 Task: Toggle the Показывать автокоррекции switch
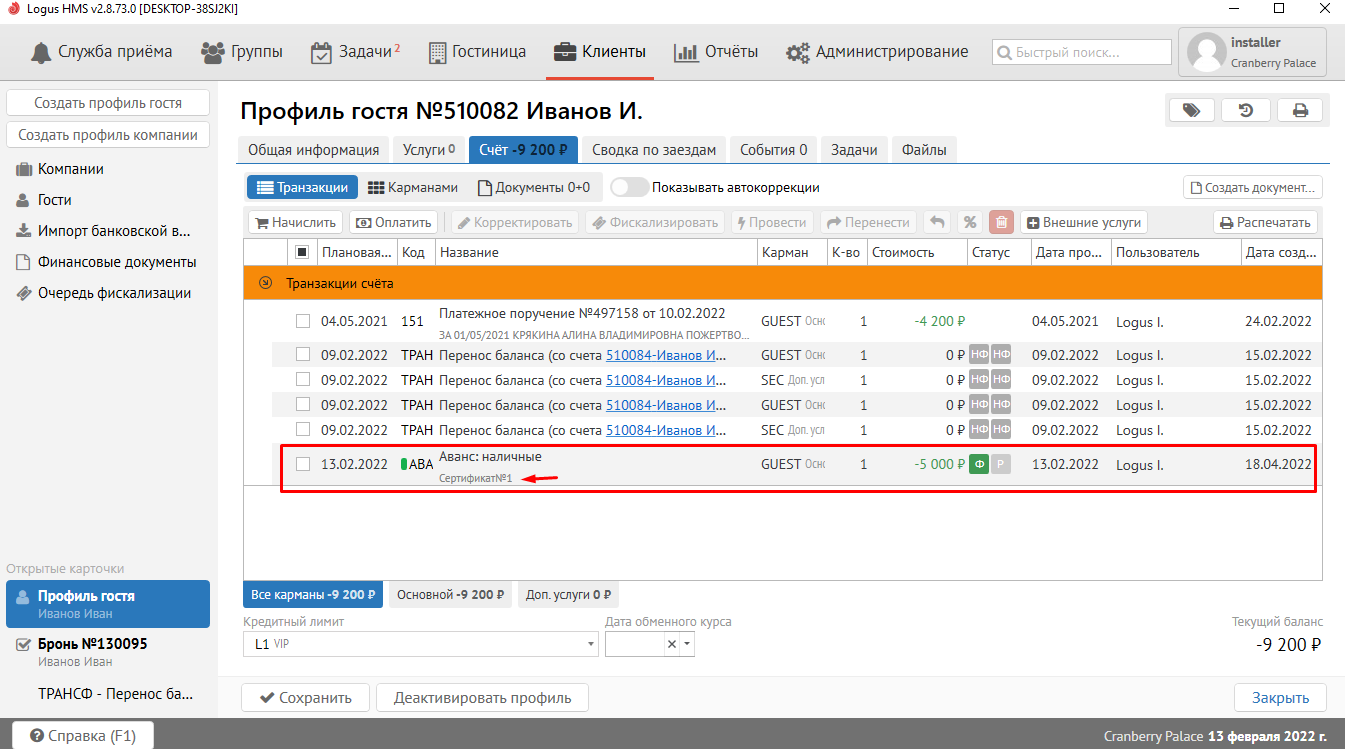click(x=628, y=187)
